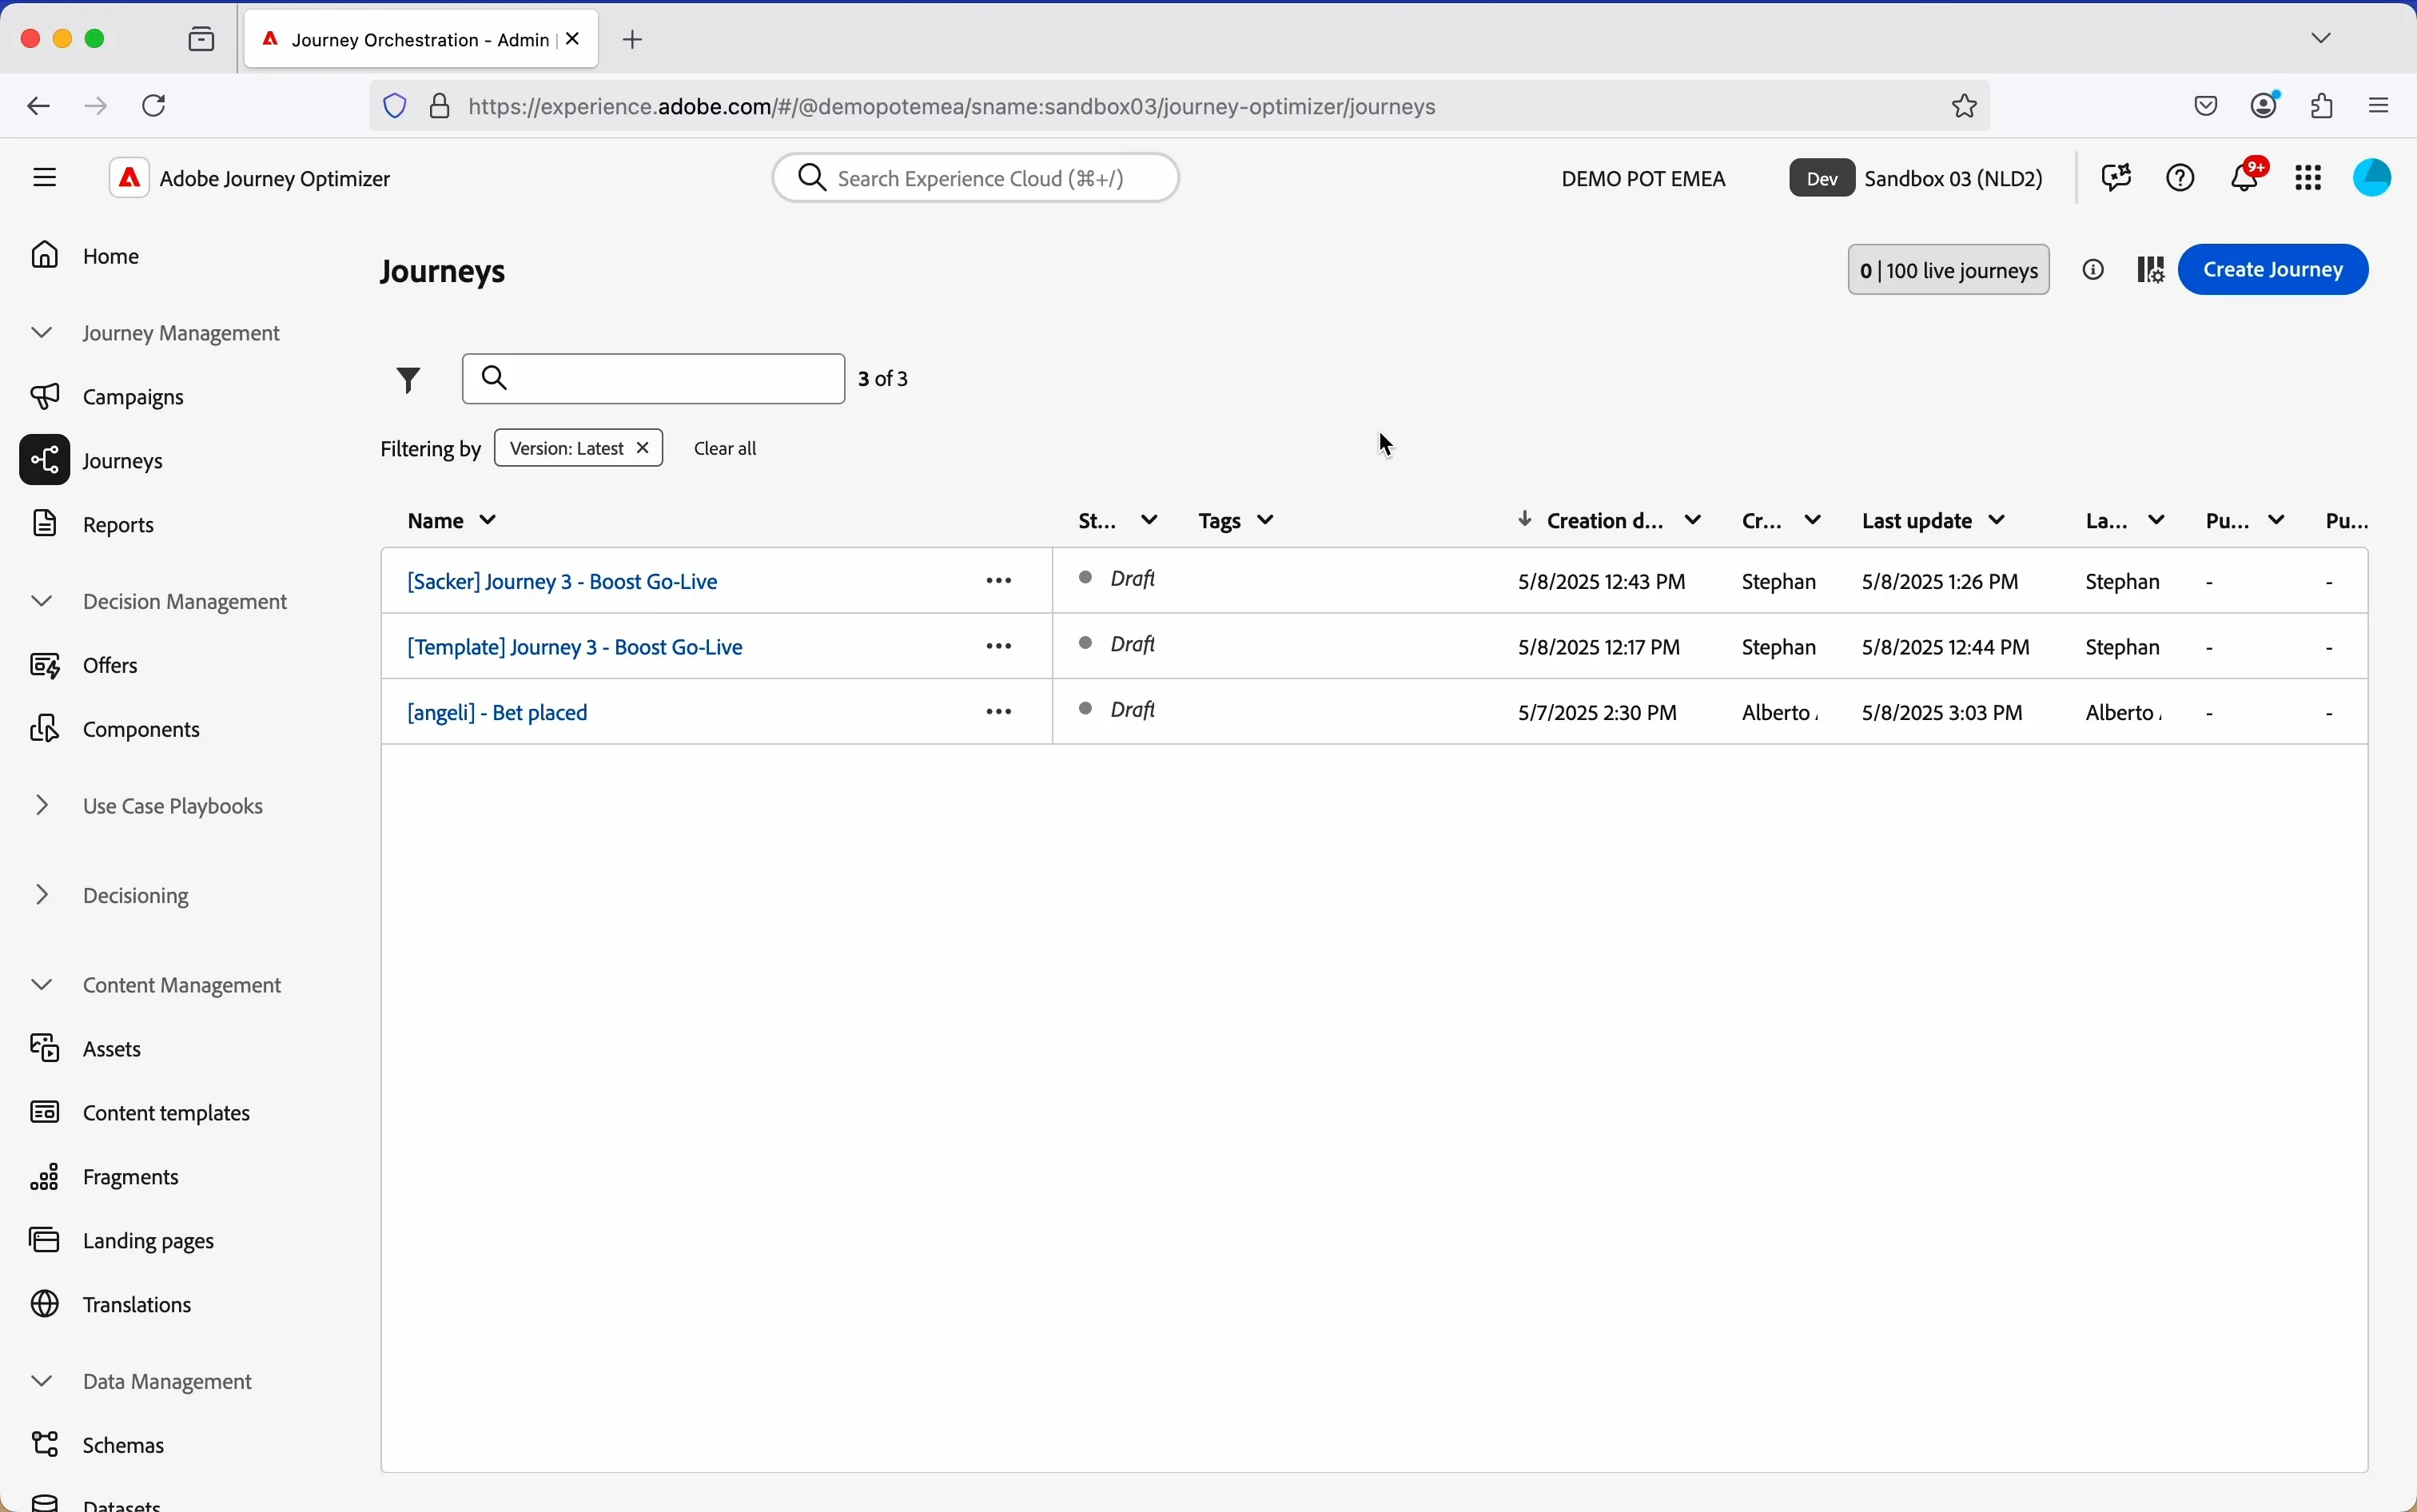
Task: Open the apps grid switcher
Action: (2312, 179)
